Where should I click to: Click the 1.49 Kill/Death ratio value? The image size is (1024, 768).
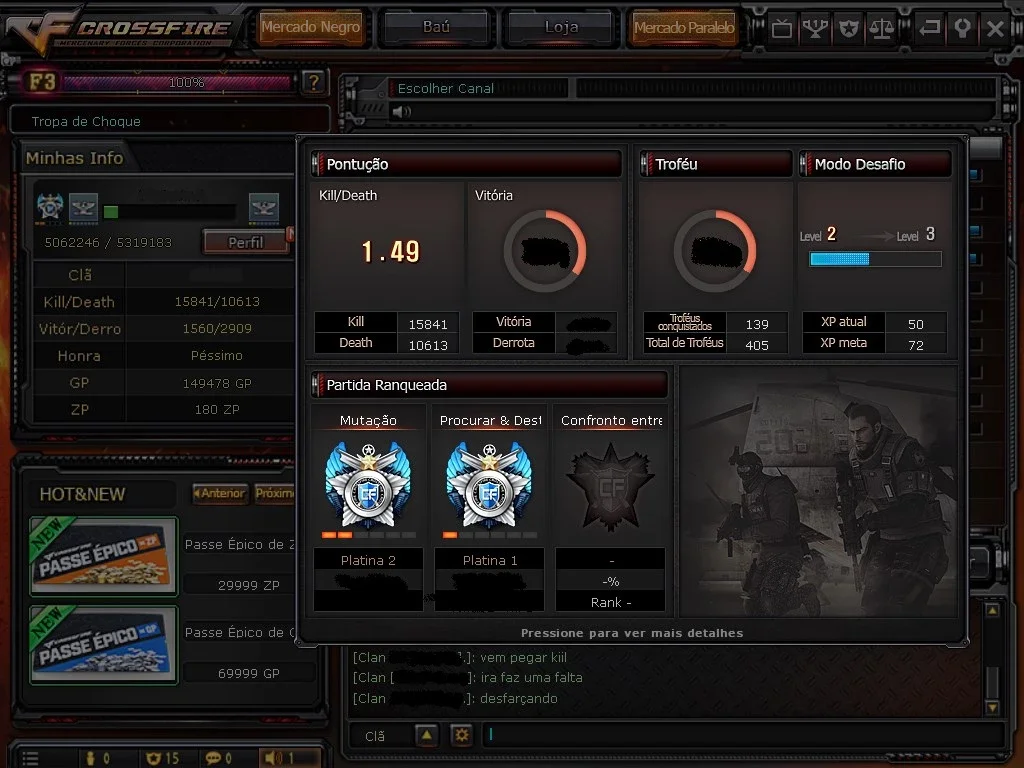391,251
